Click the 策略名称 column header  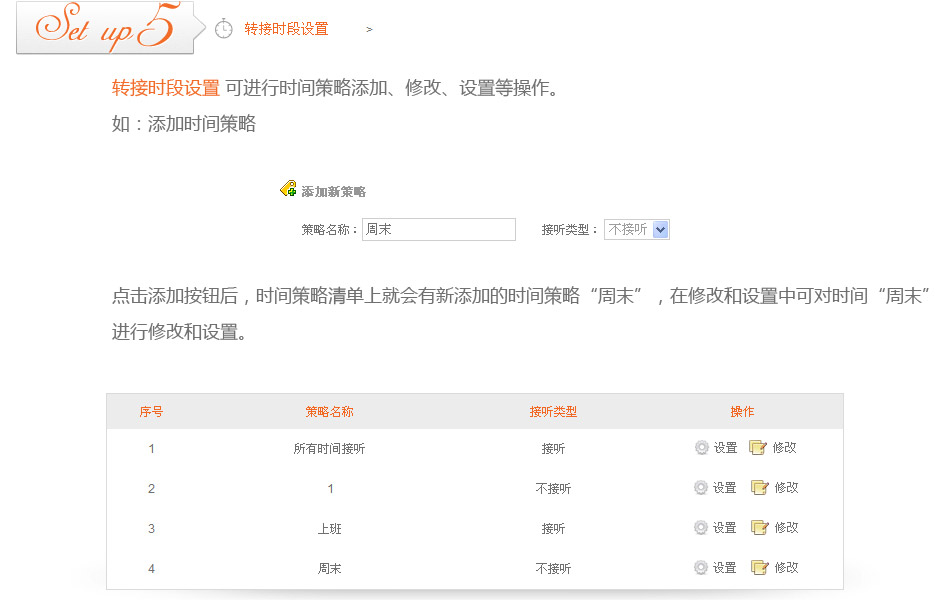[329, 411]
